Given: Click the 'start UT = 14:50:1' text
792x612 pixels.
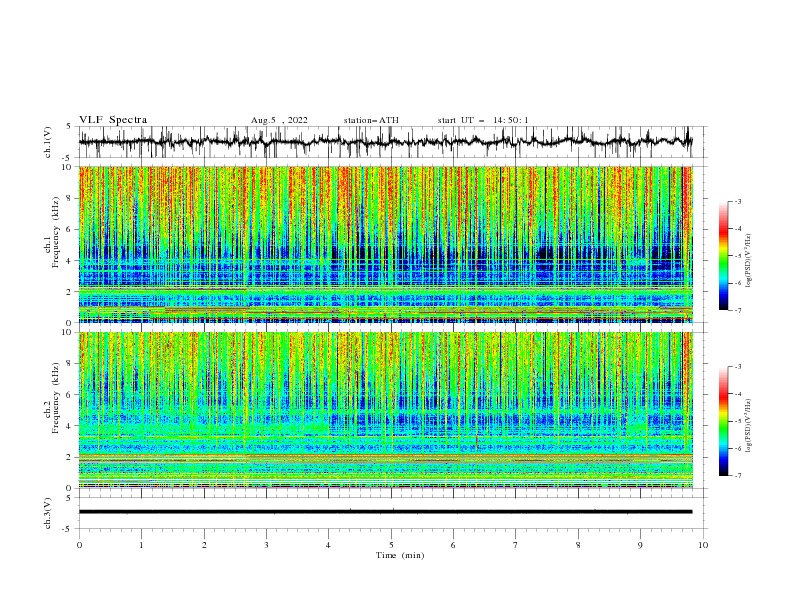Looking at the screenshot, I should [x=483, y=120].
